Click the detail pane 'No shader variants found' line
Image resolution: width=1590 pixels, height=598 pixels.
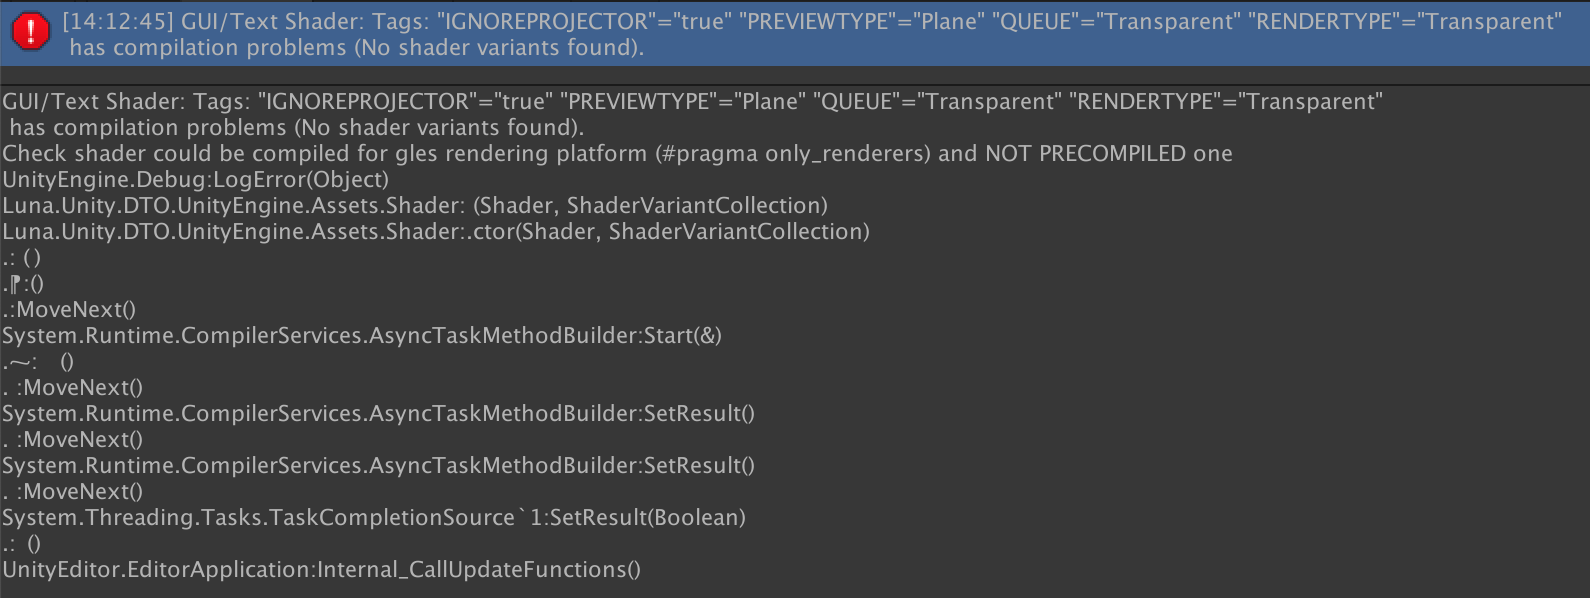coord(297,127)
